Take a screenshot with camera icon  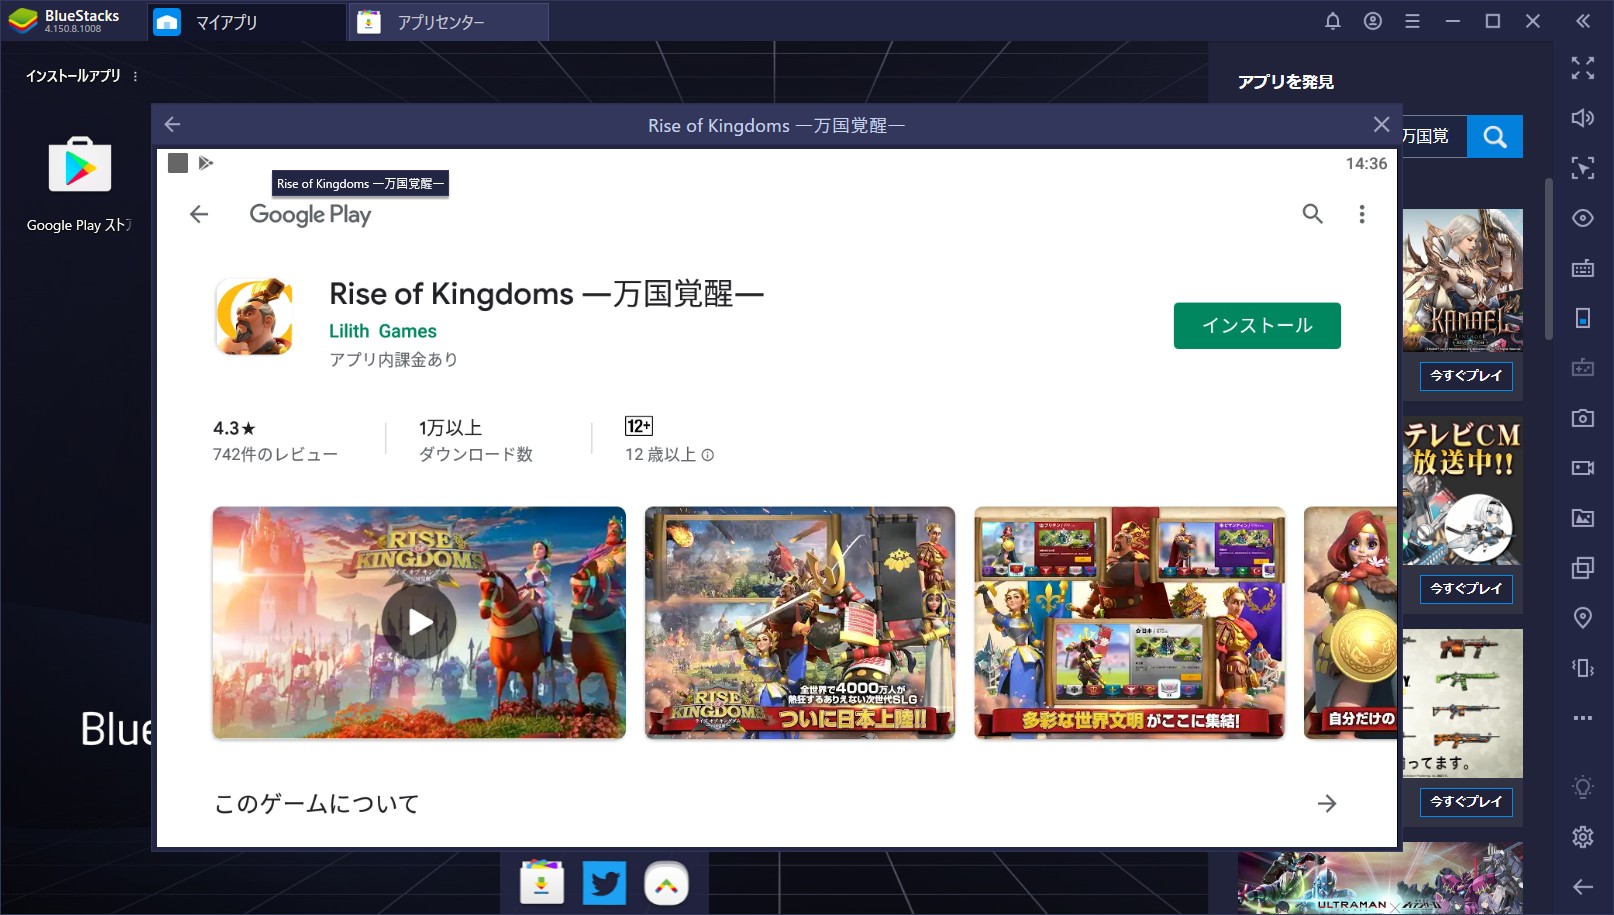(x=1582, y=418)
